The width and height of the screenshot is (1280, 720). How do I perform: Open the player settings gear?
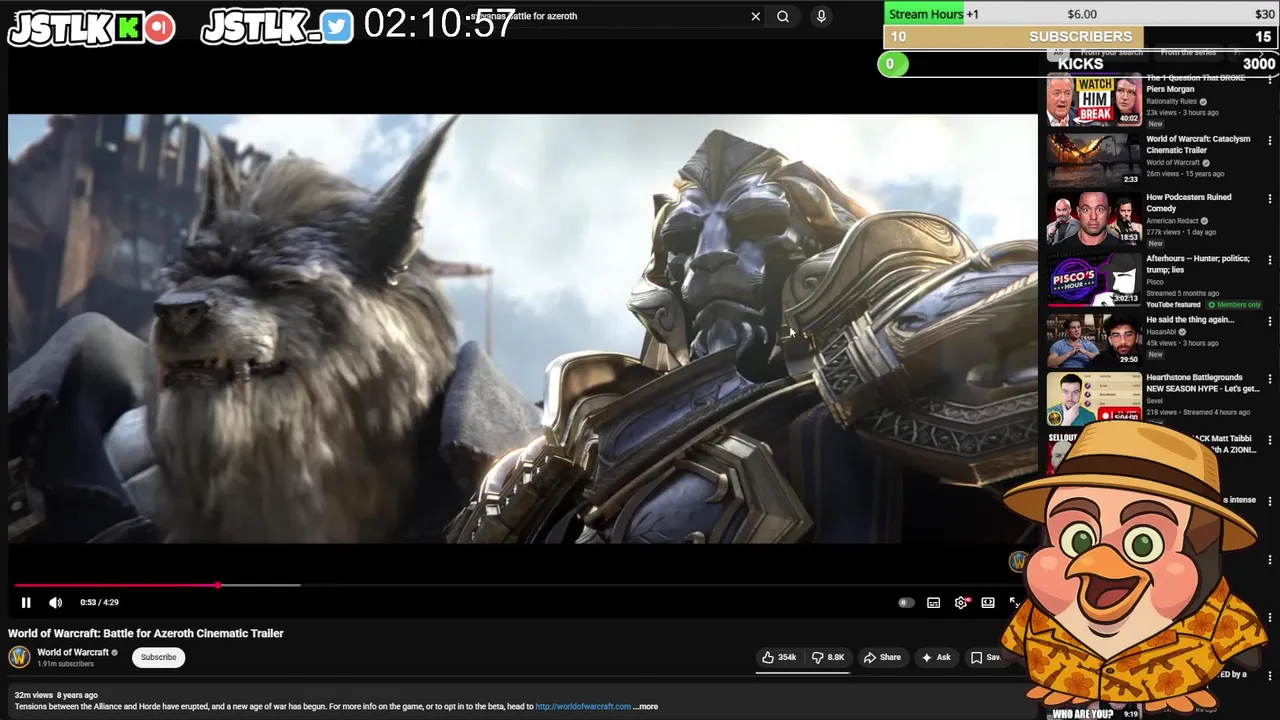tap(961, 602)
